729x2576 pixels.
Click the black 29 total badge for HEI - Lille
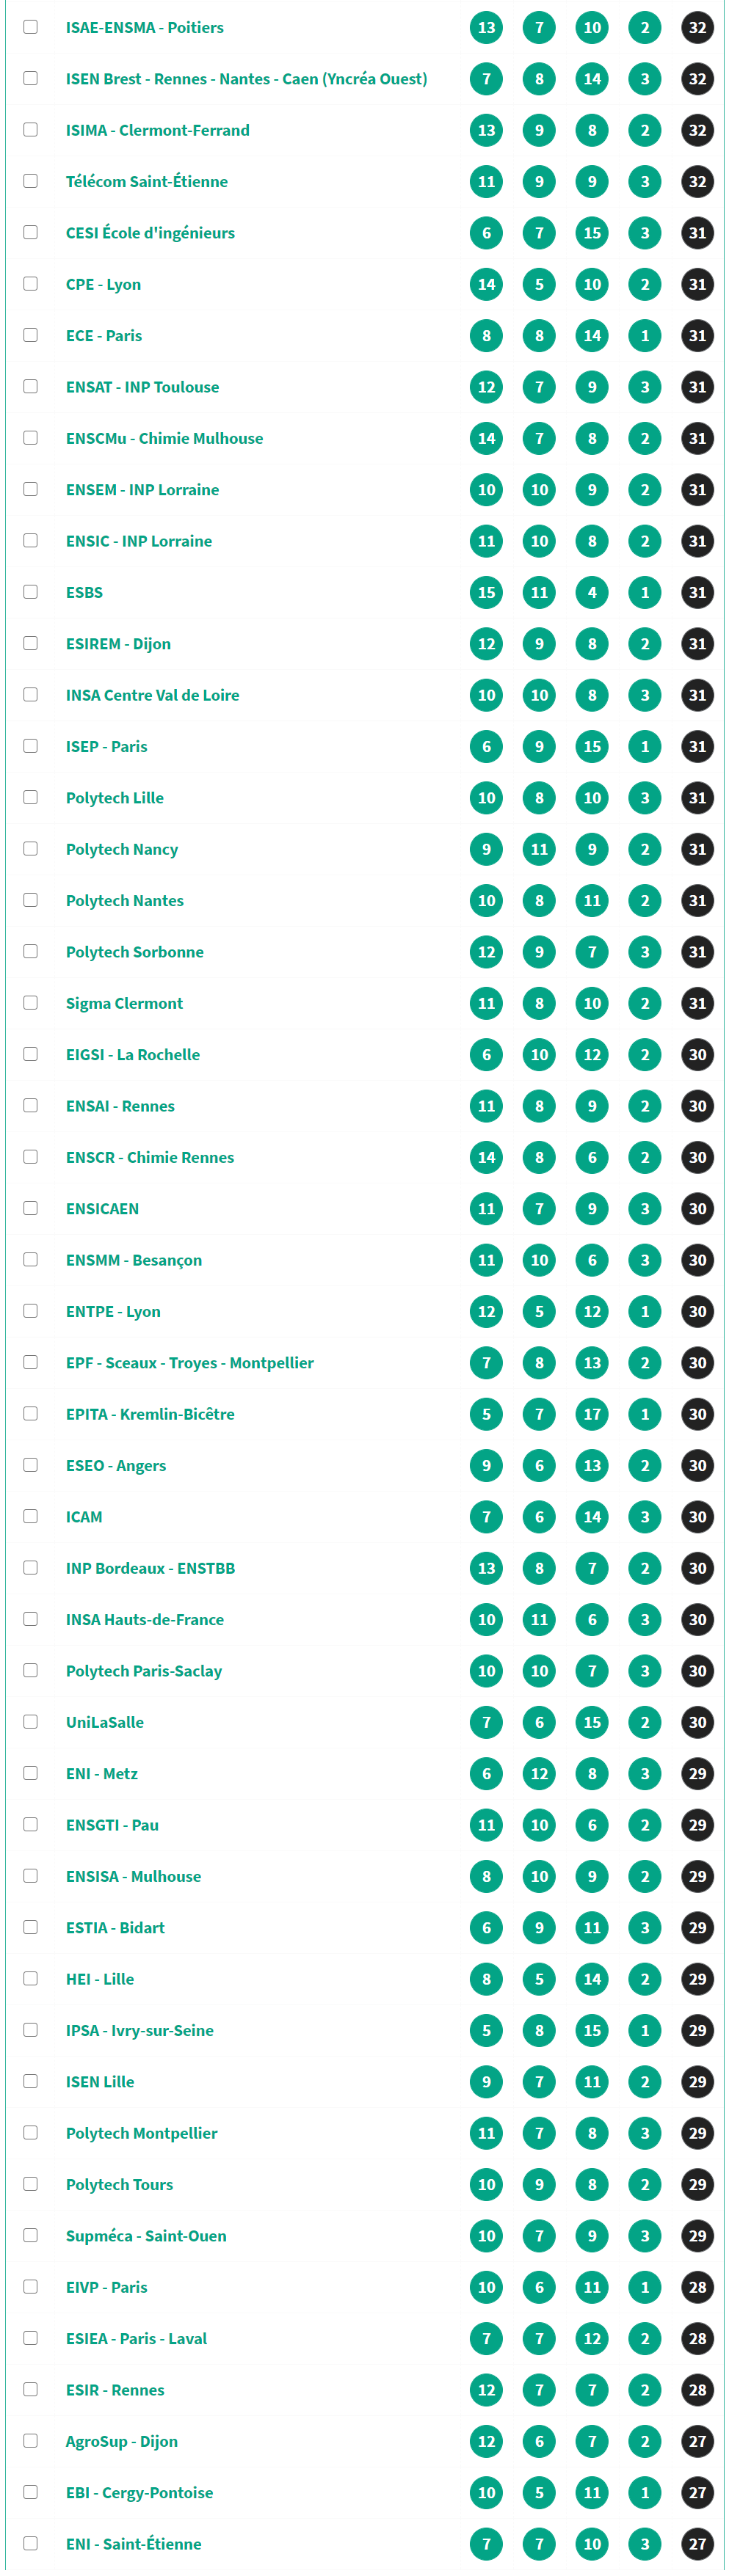697,1978
